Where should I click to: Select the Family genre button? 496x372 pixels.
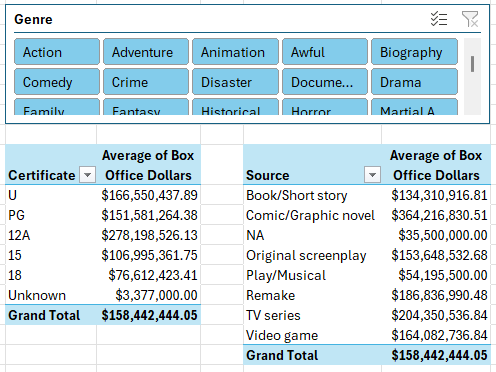(x=57, y=107)
